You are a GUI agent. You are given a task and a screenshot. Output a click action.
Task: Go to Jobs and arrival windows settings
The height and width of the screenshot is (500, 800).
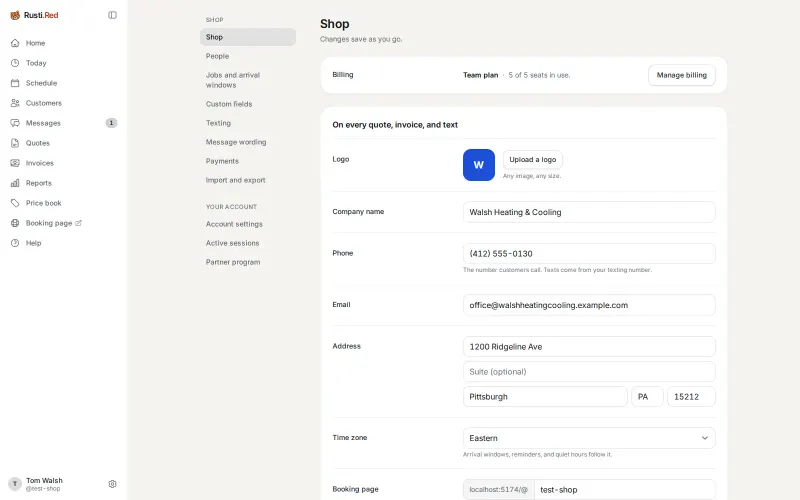click(x=247, y=80)
